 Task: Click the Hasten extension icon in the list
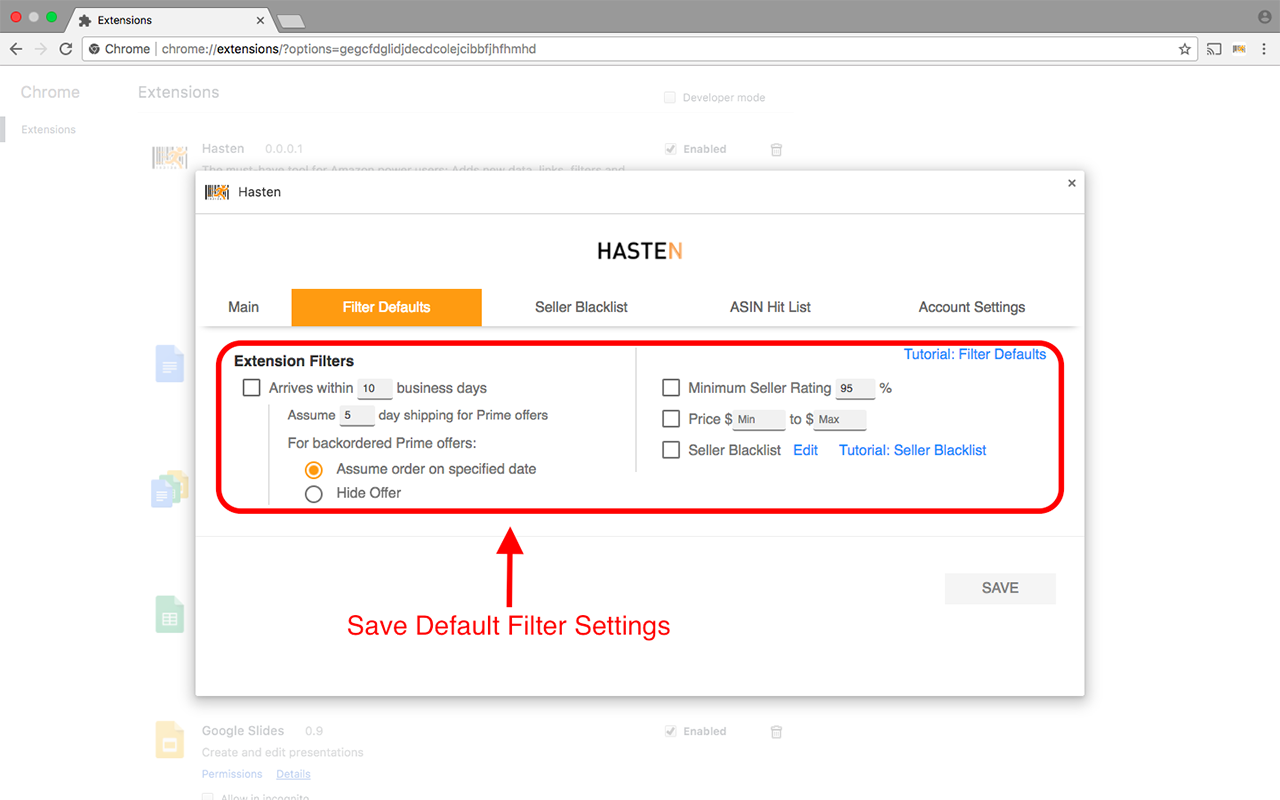pos(169,157)
